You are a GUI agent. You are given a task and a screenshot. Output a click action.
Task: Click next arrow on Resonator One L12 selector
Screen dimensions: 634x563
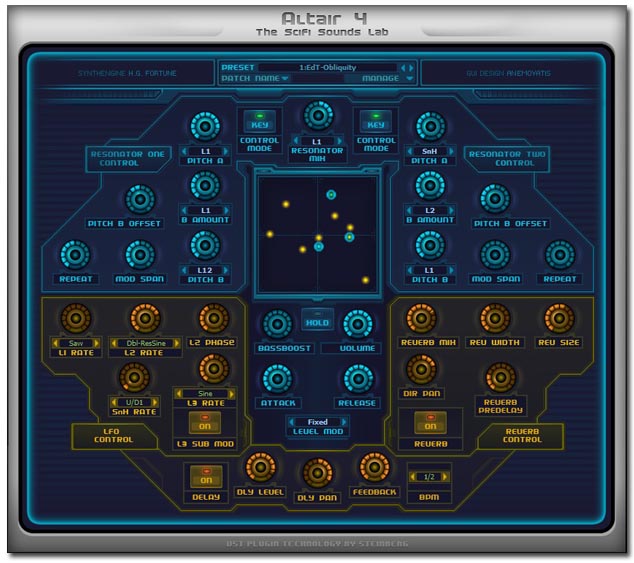pyautogui.click(x=226, y=270)
